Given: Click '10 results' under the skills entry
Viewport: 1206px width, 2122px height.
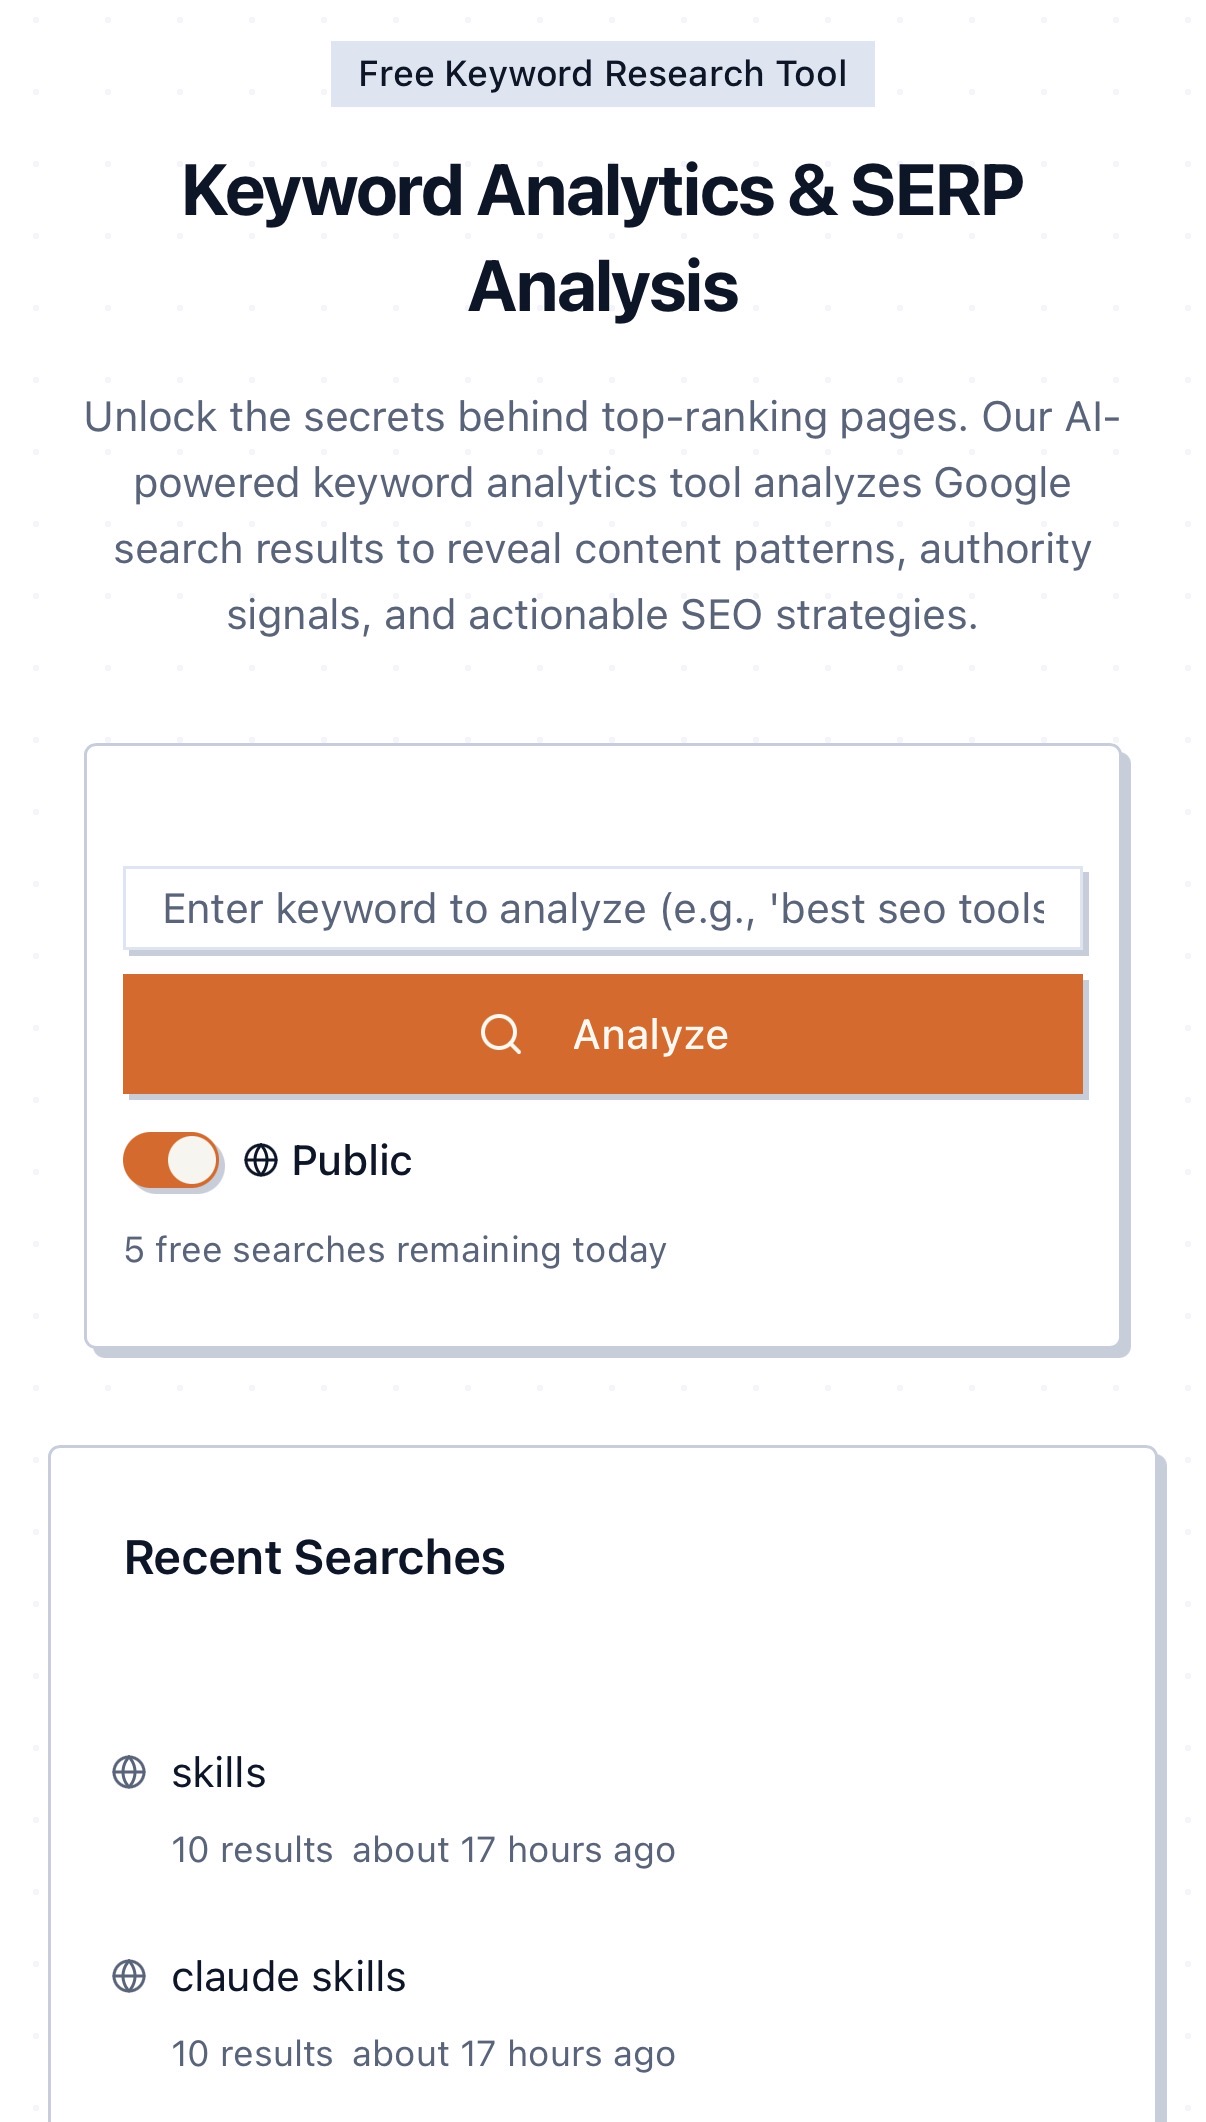Looking at the screenshot, I should pyautogui.click(x=252, y=1850).
